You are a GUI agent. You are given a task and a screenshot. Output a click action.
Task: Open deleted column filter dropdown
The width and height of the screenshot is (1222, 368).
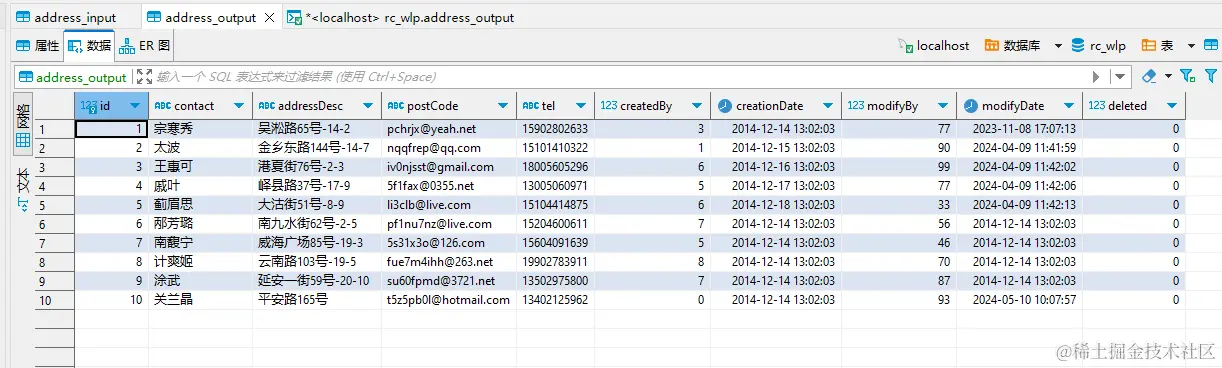pyautogui.click(x=1173, y=106)
